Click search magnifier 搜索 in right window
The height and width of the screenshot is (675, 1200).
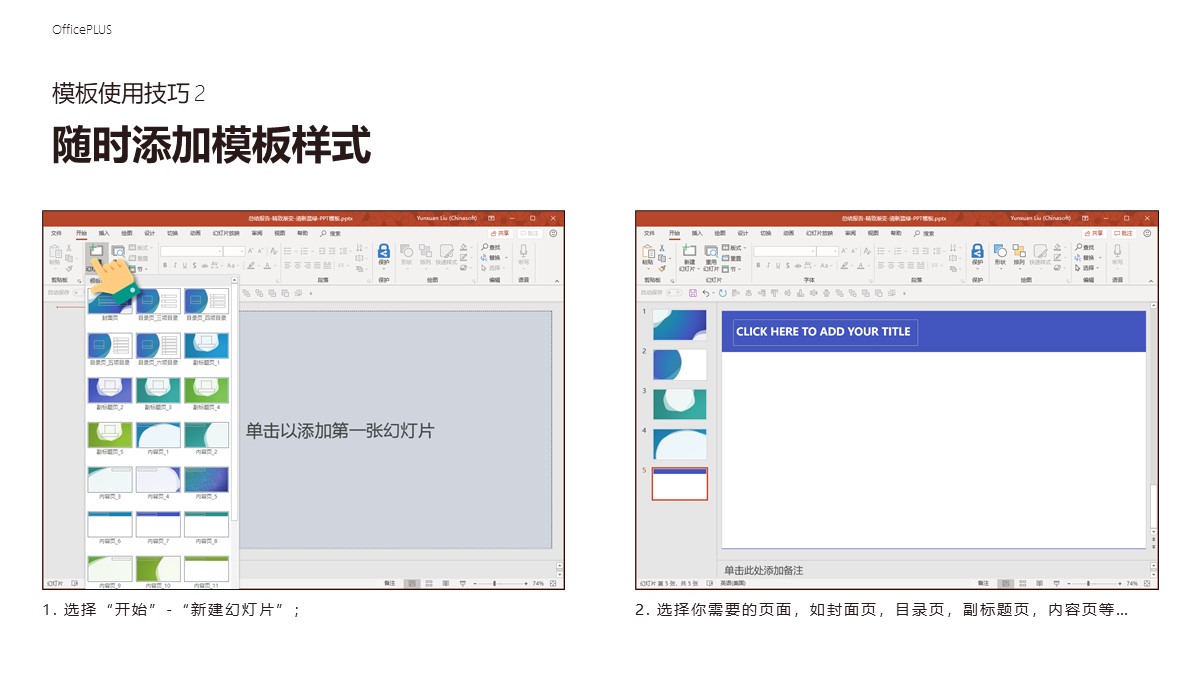pyautogui.click(x=917, y=233)
